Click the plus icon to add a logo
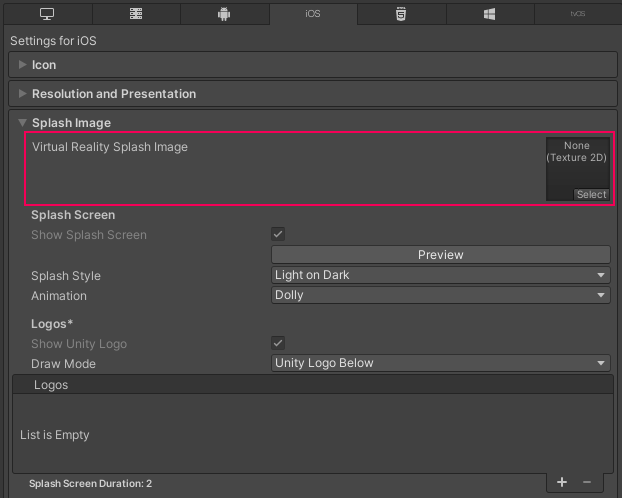Screen dimensions: 622x498 coord(562,482)
